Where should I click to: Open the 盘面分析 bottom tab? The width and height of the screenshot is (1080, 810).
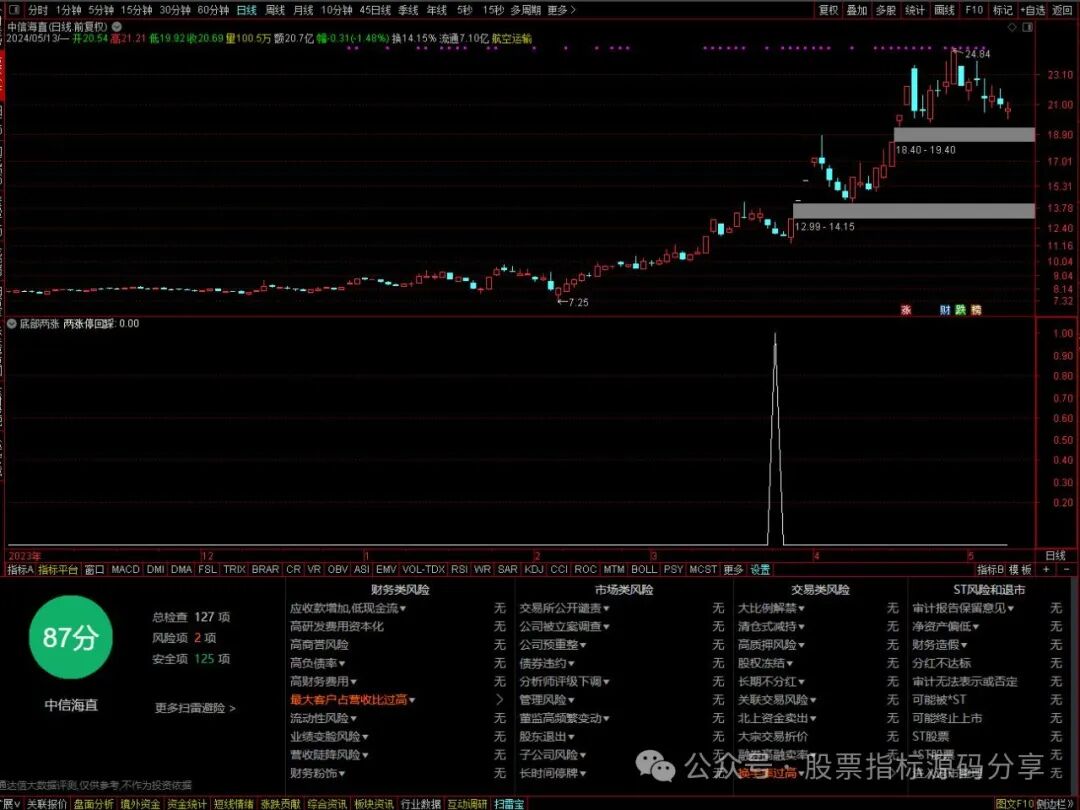tap(94, 804)
